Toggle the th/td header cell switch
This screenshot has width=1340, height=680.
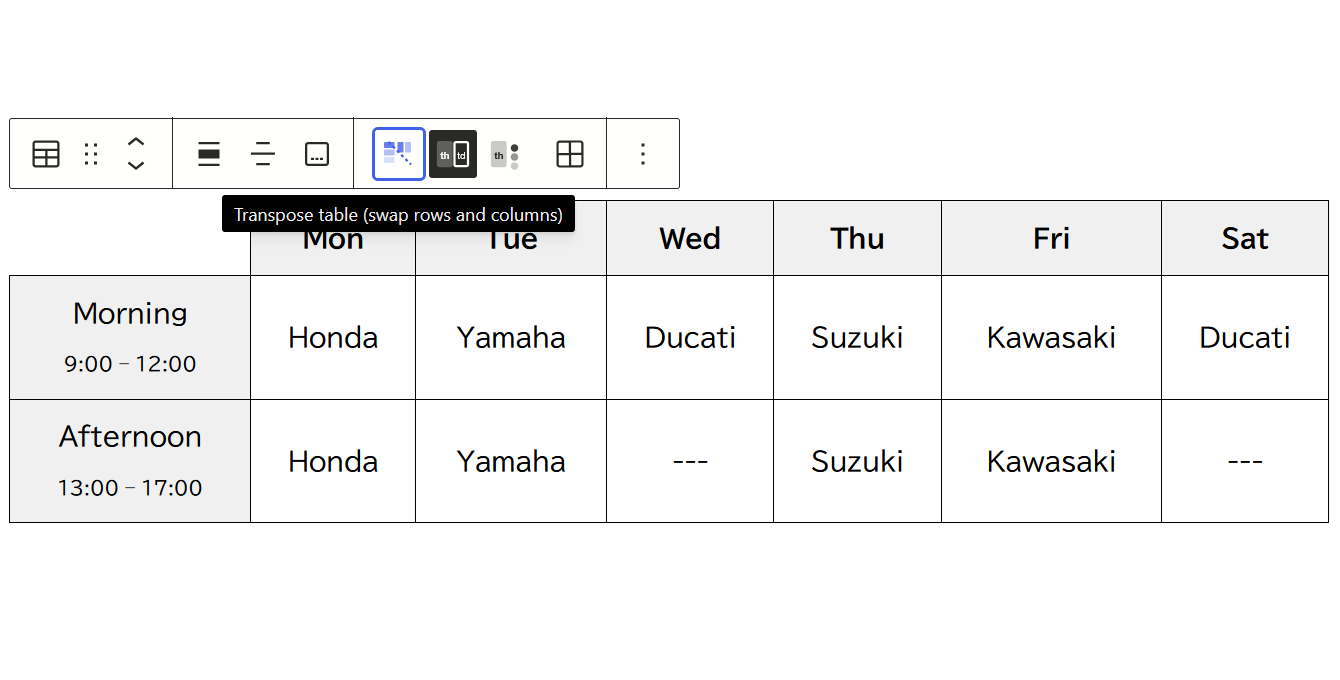click(453, 154)
